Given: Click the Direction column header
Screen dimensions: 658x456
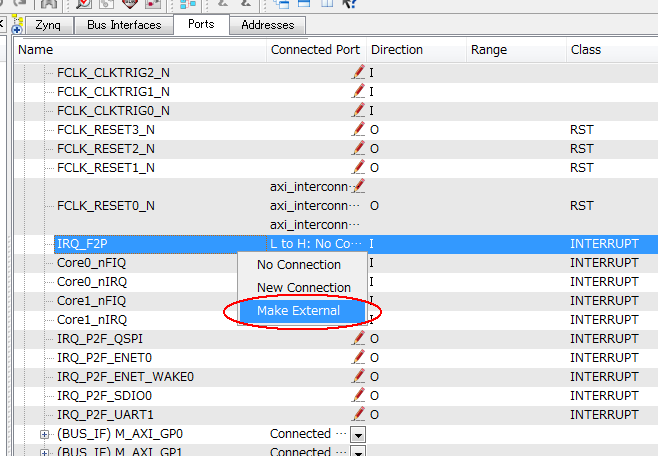Looking at the screenshot, I should [396, 50].
